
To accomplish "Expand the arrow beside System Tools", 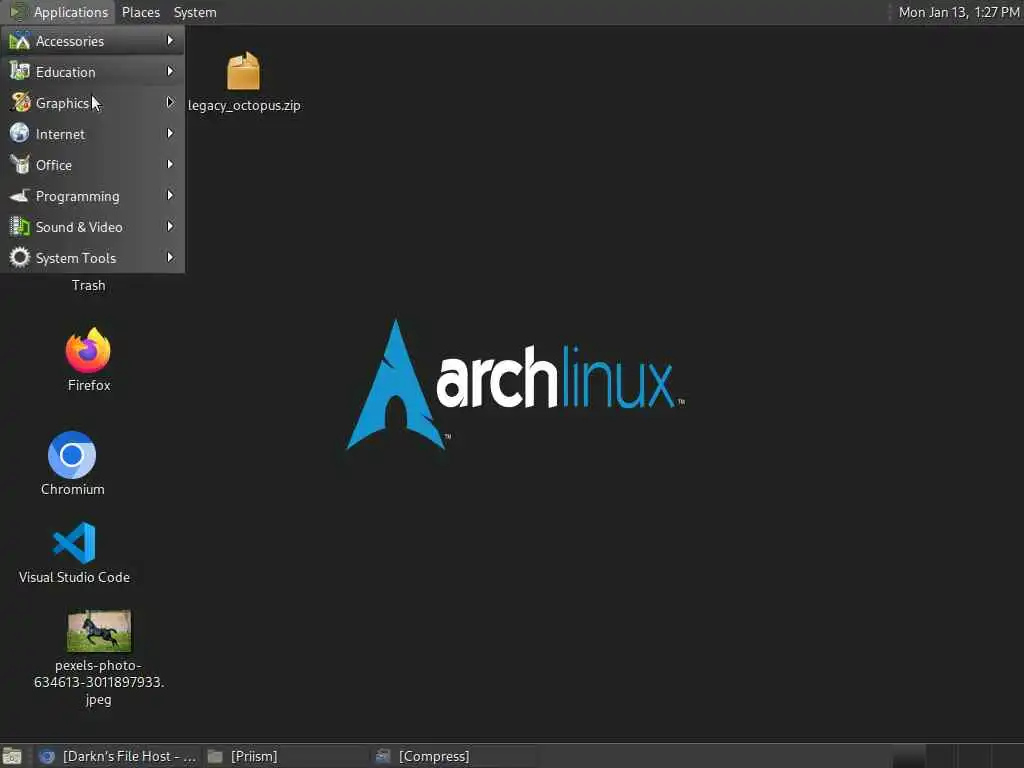I will tap(170, 257).
